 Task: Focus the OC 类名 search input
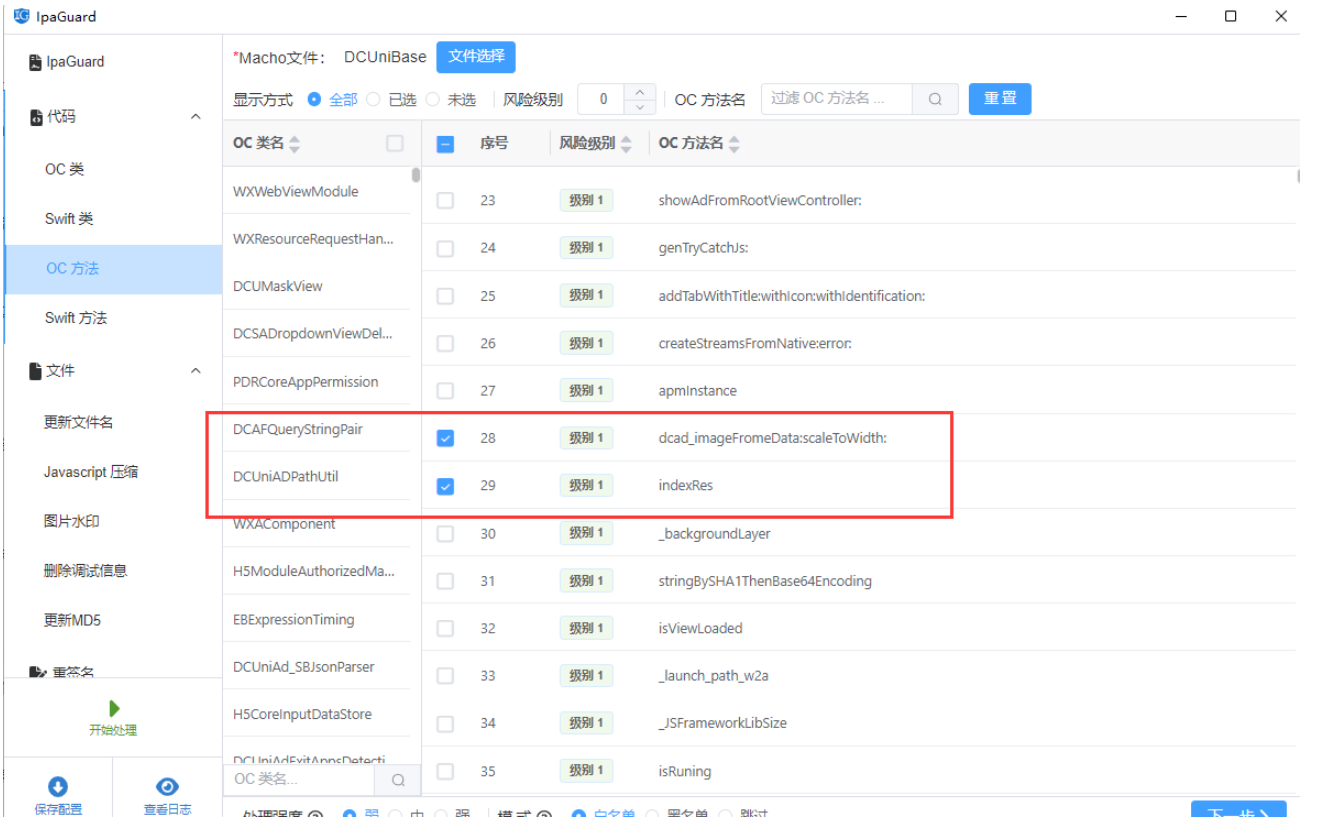pos(299,780)
